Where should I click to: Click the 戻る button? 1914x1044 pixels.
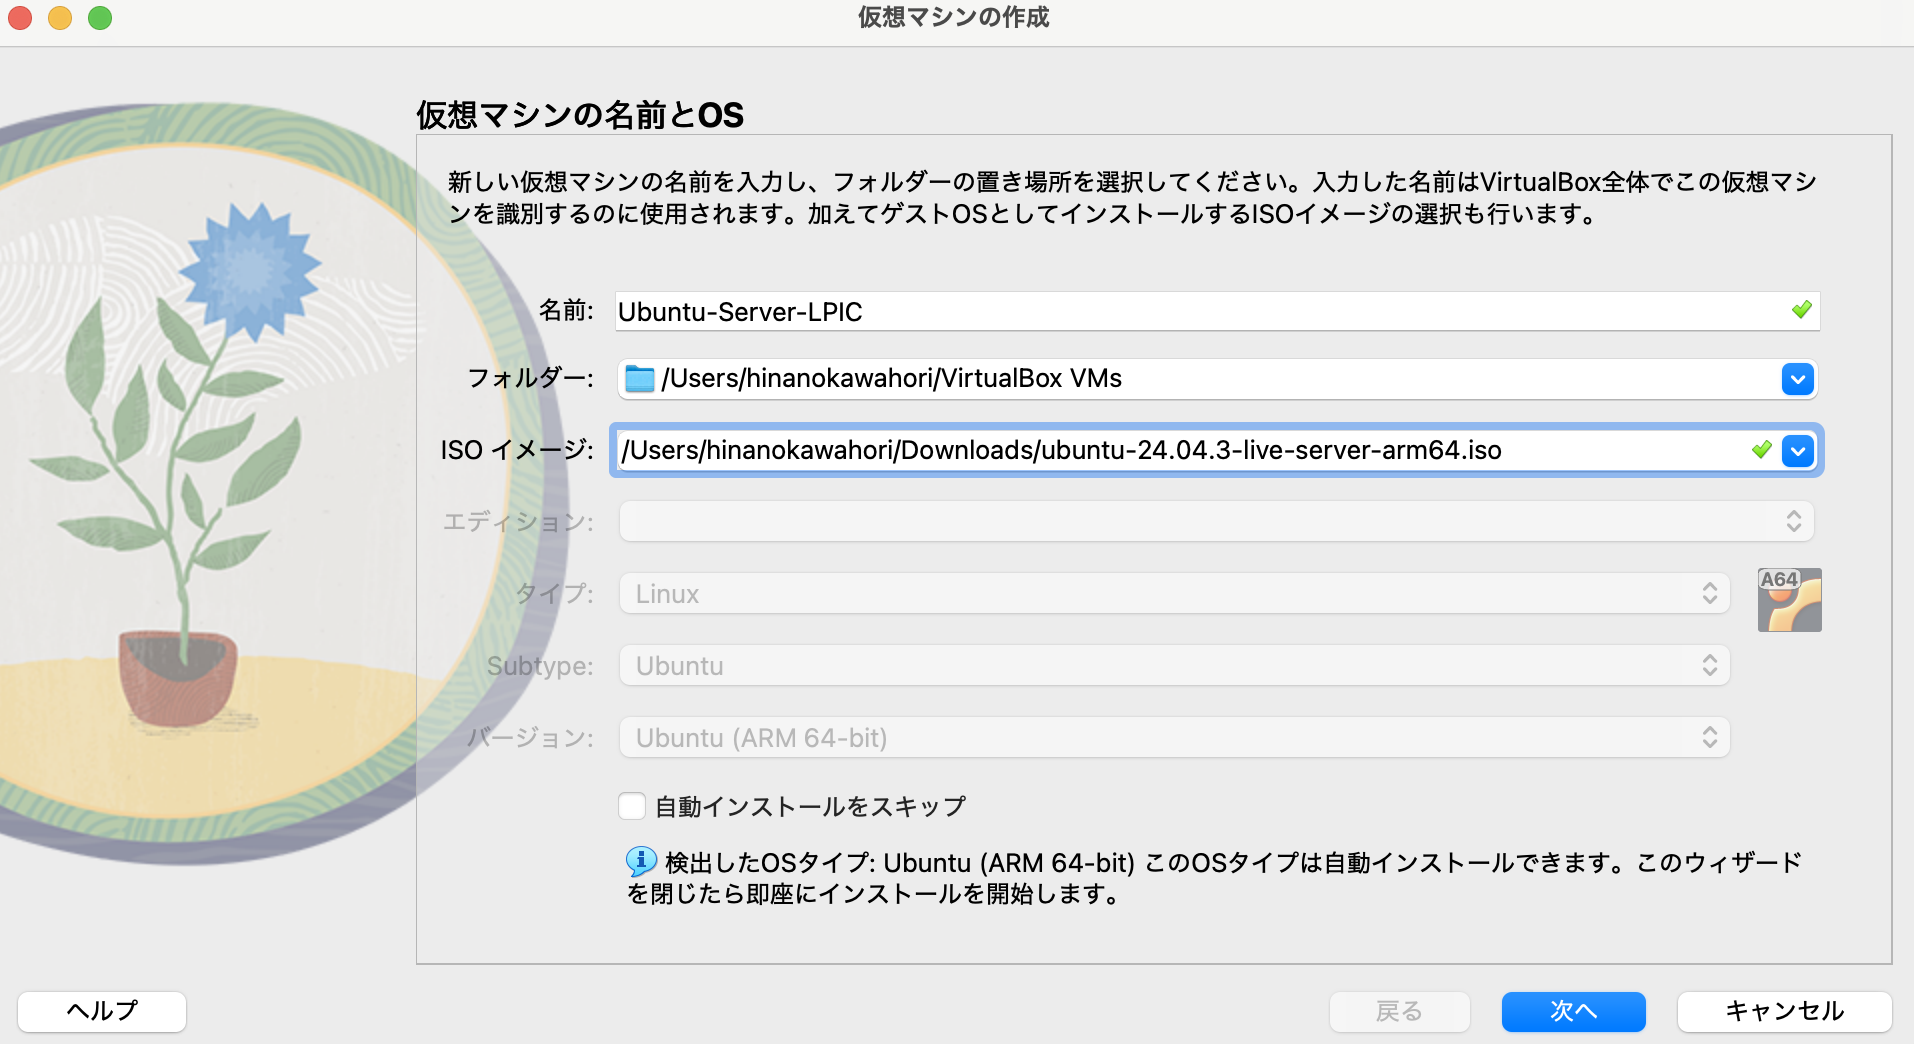1399,1011
